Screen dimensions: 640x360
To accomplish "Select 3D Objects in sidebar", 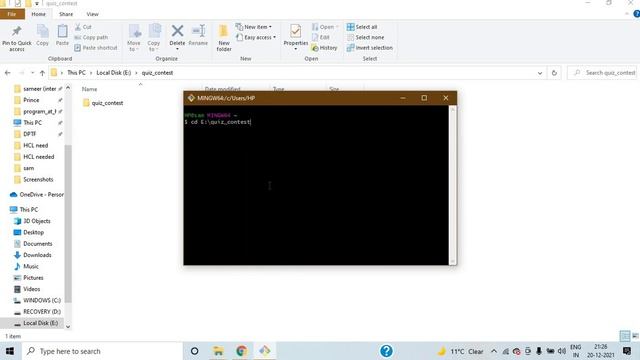I will (36, 221).
